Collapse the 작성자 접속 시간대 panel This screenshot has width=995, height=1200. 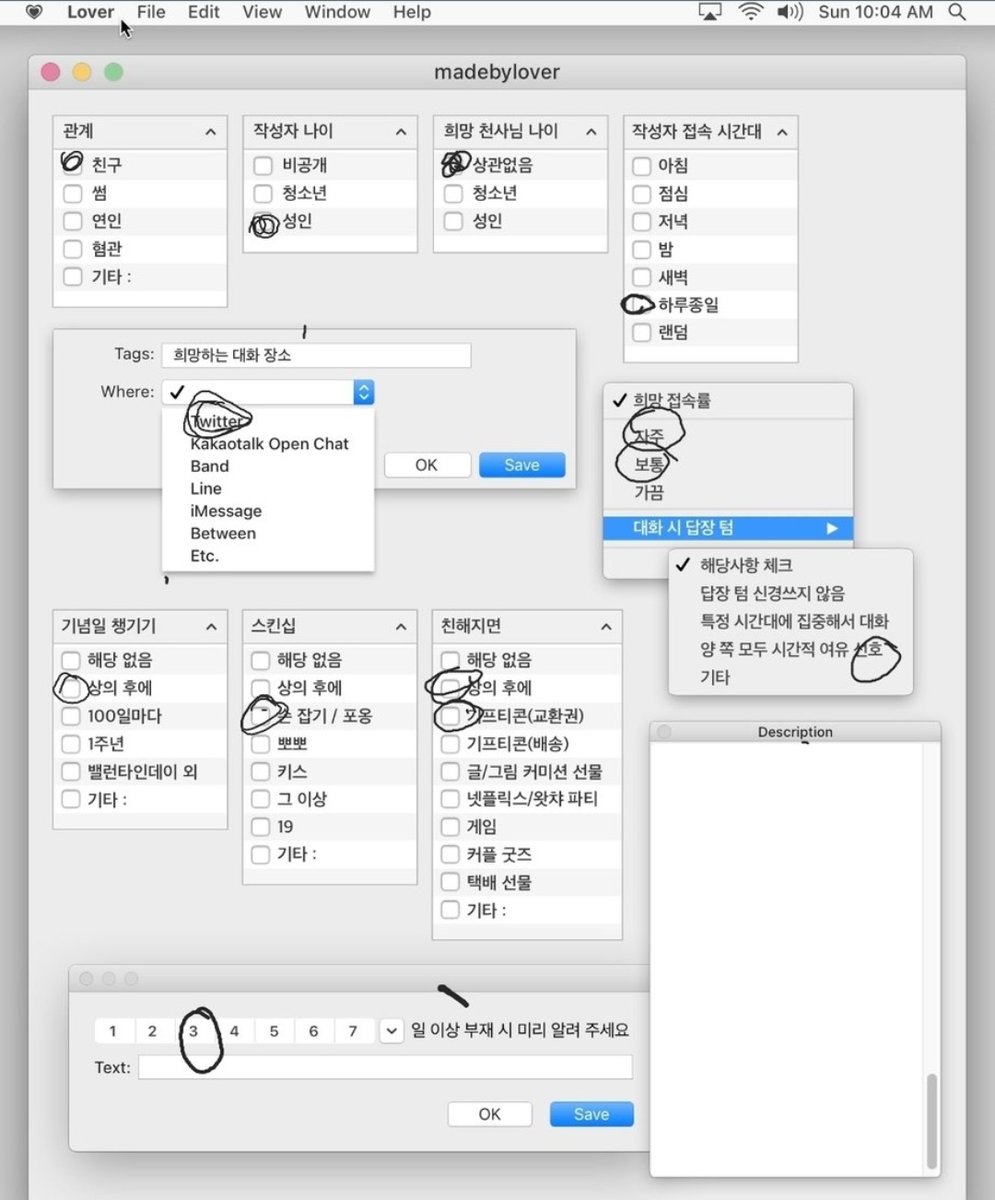click(x=781, y=132)
